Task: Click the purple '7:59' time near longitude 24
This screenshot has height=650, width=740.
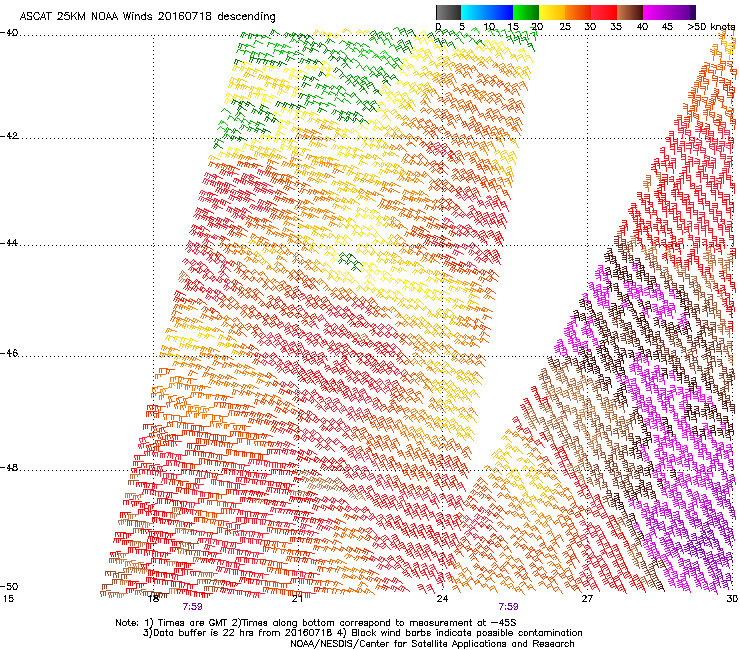Action: pyautogui.click(x=508, y=607)
